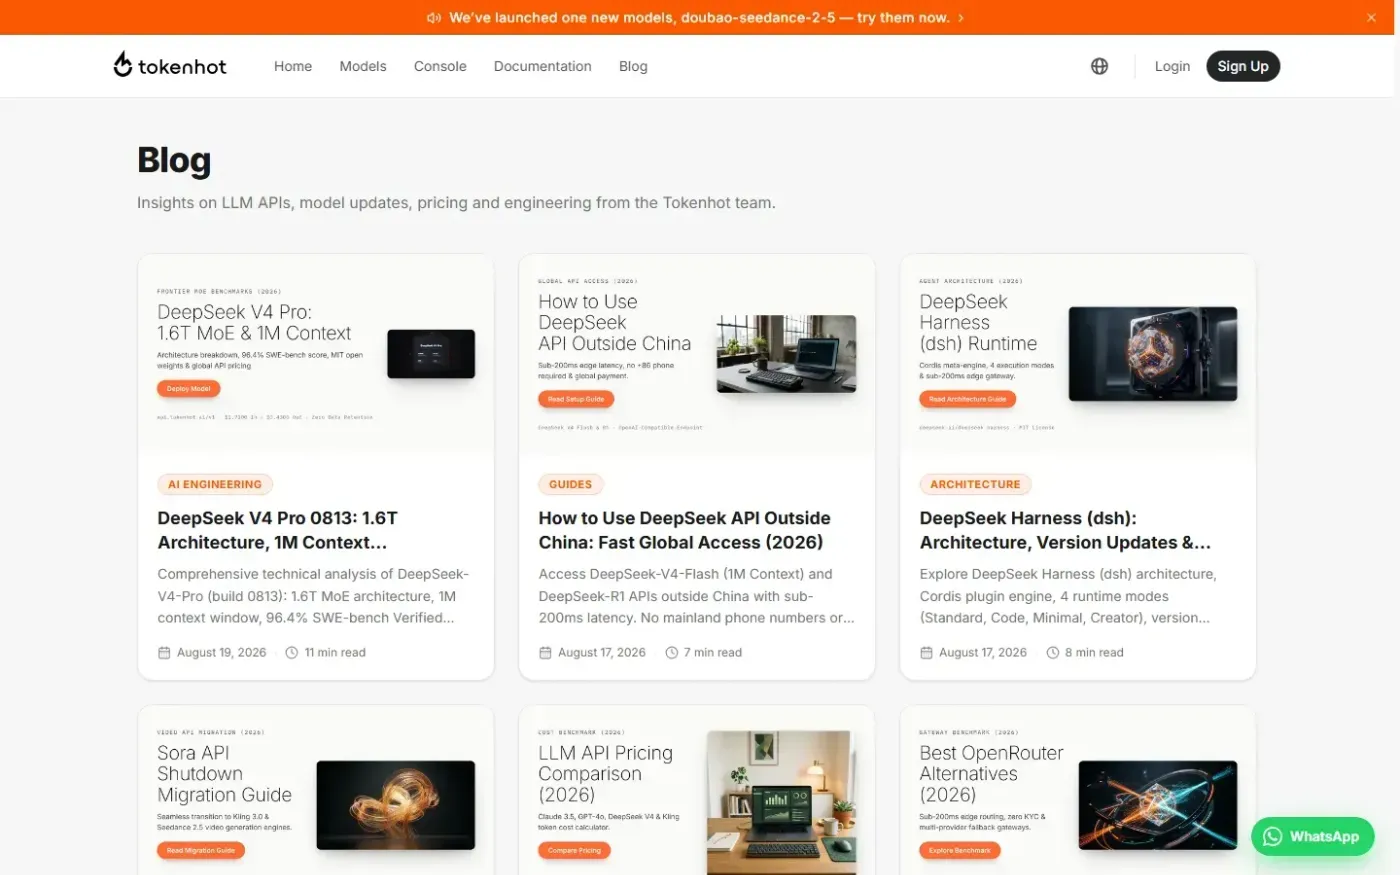Open Best OpenRouter Alternatives thumbnail
The height and width of the screenshot is (875, 1400).
click(1078, 790)
